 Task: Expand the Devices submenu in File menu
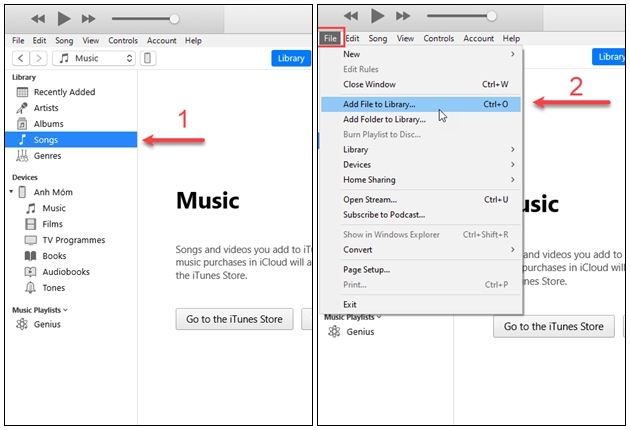point(421,164)
